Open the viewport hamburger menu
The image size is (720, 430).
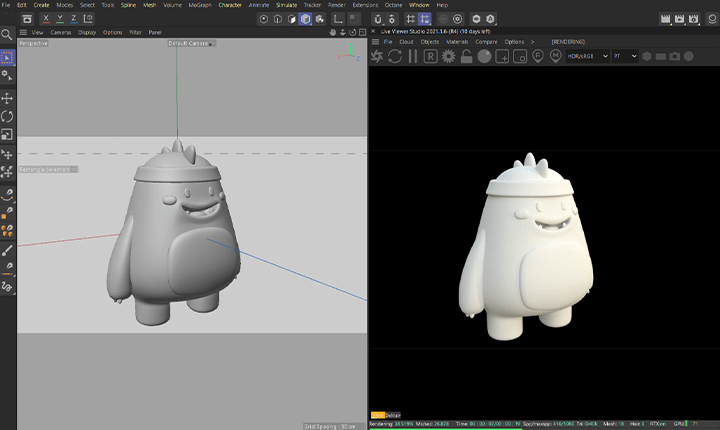(23, 32)
